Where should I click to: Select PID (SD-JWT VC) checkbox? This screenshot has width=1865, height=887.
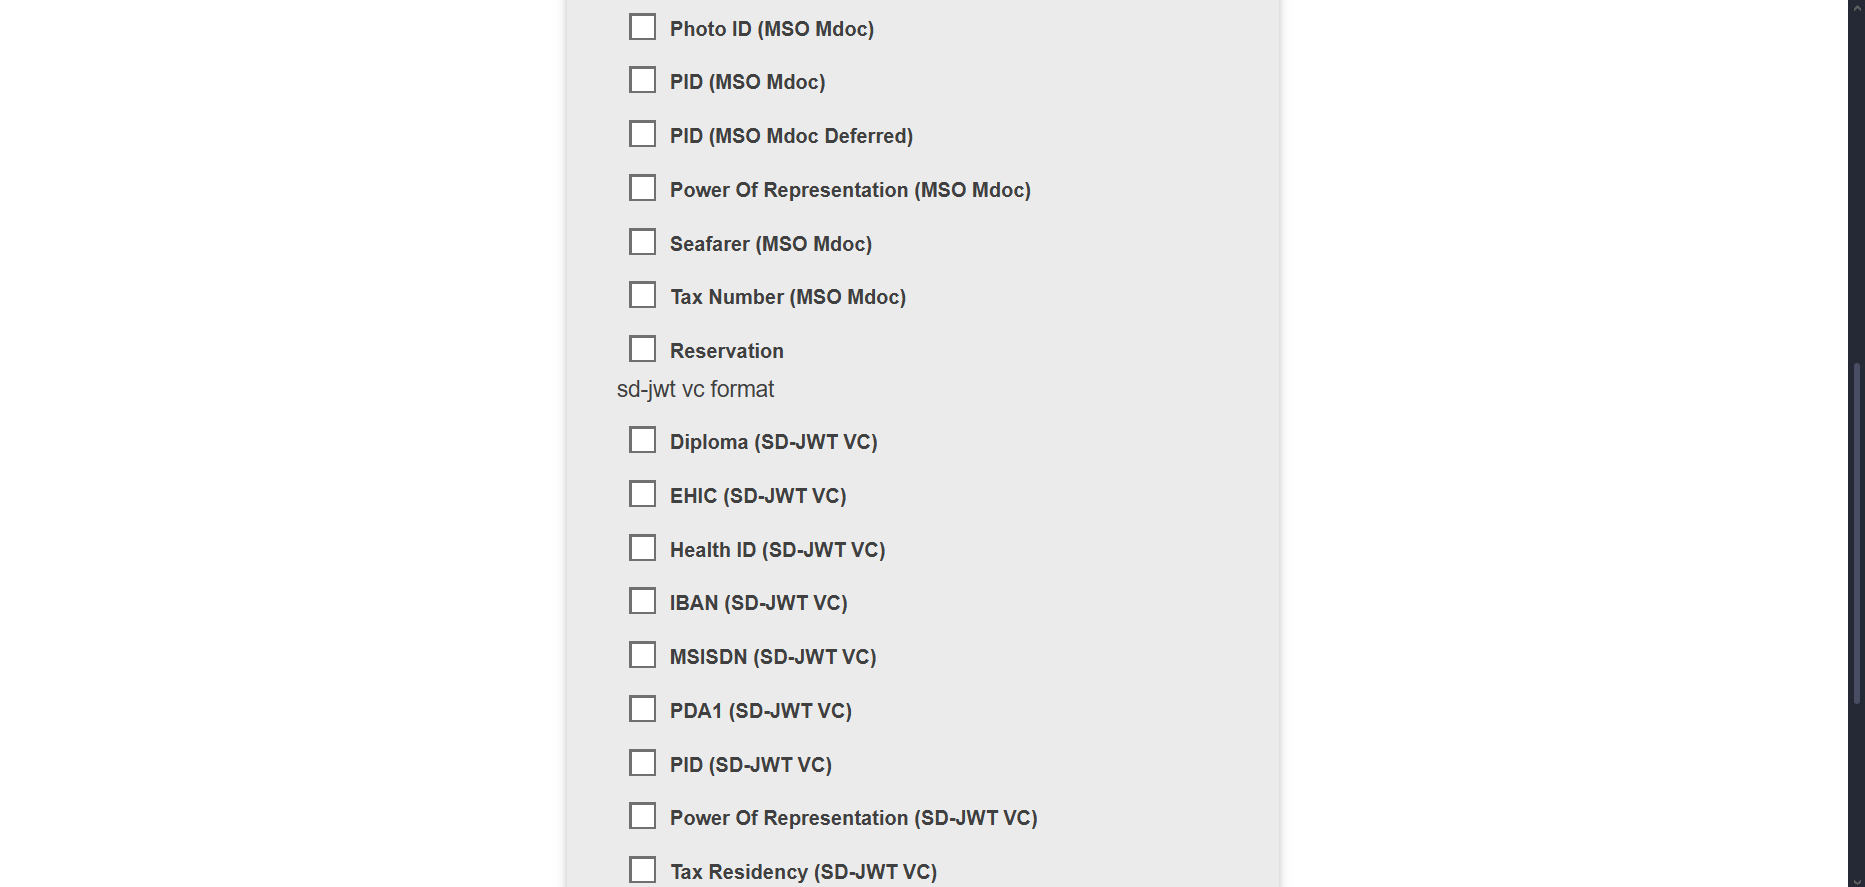click(x=642, y=763)
